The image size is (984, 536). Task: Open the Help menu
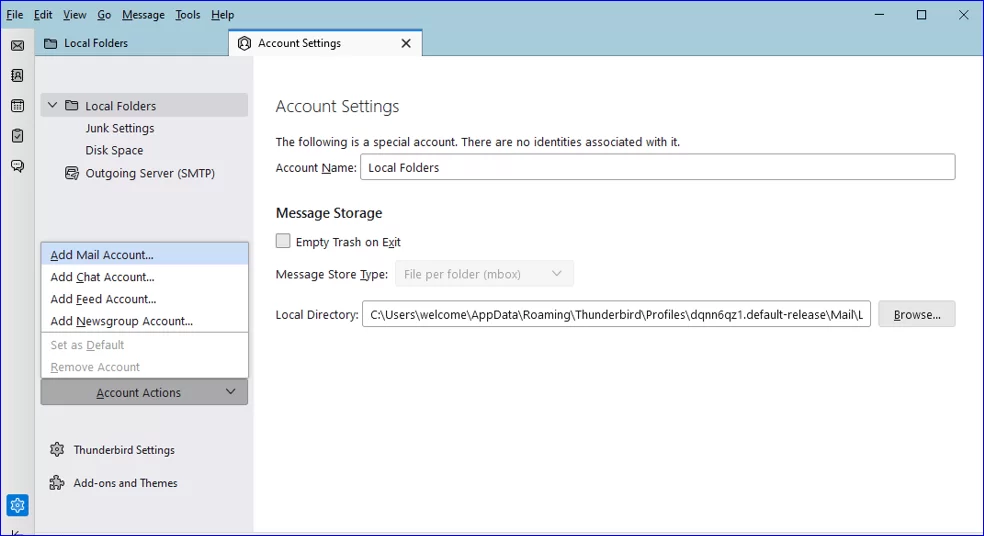(222, 14)
